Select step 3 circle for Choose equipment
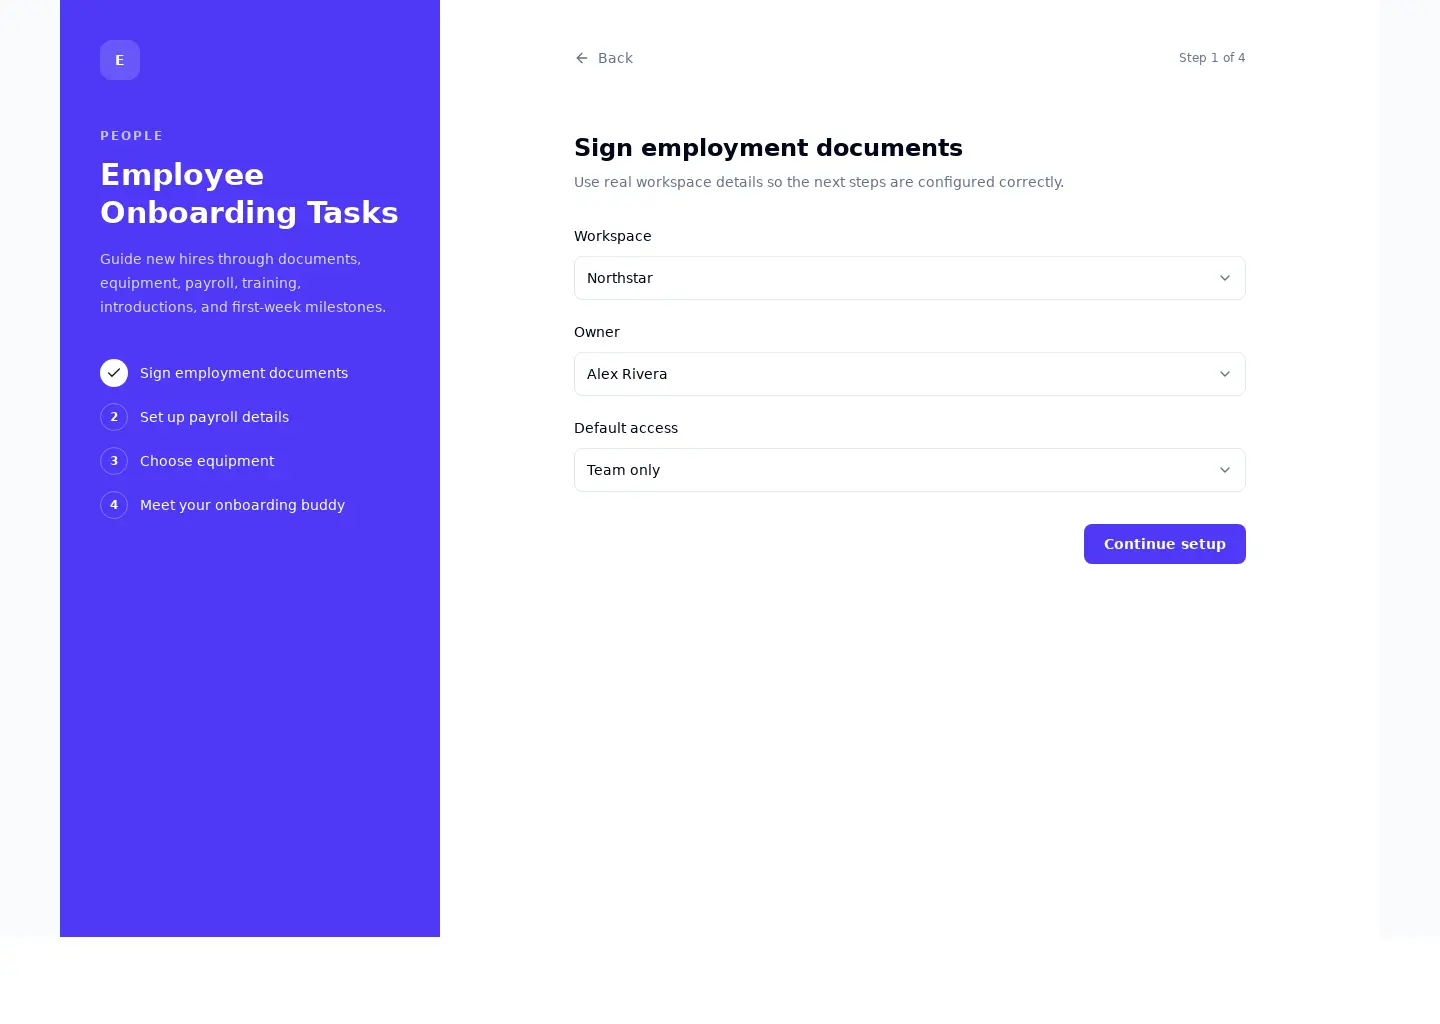This screenshot has width=1440, height=1024. (x=114, y=461)
